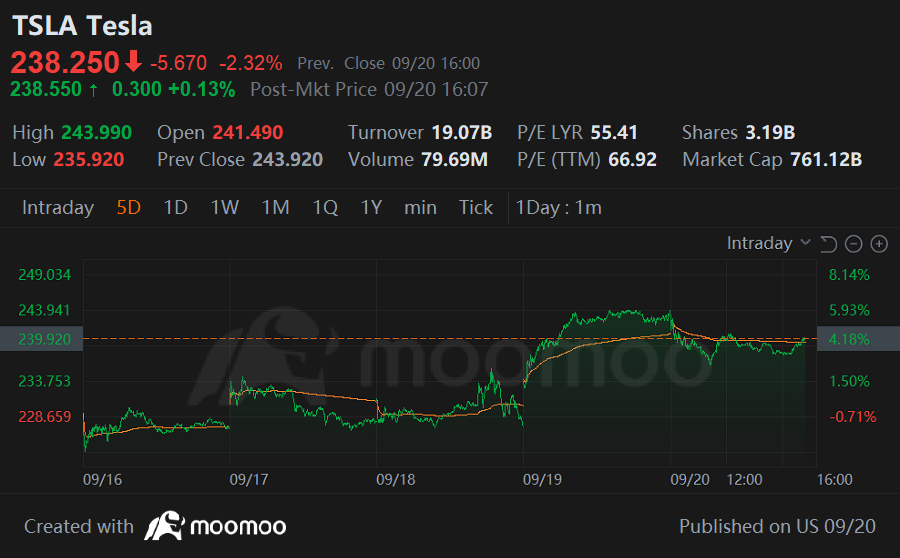Click the Turnover value 19.07B

click(462, 133)
